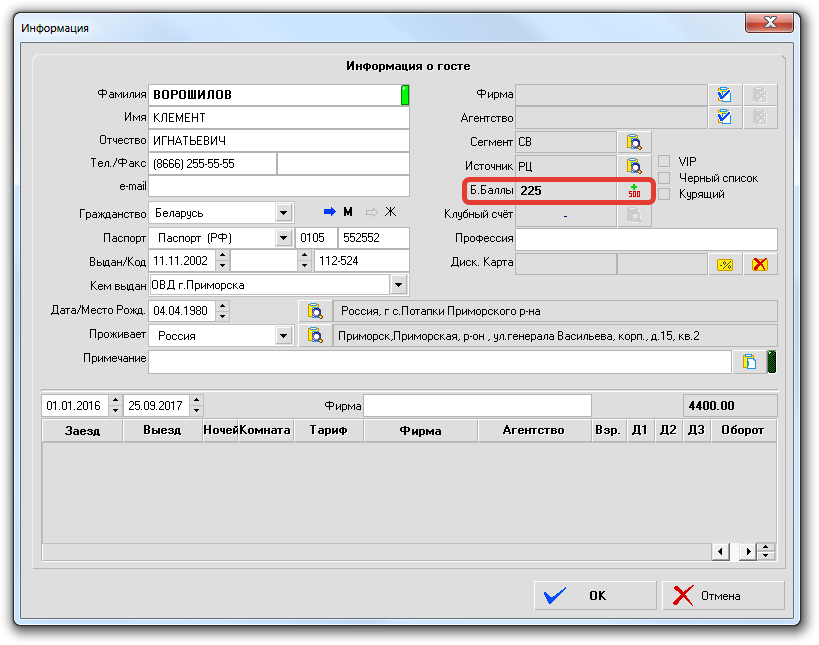Enable the VIP checkbox

664,162
